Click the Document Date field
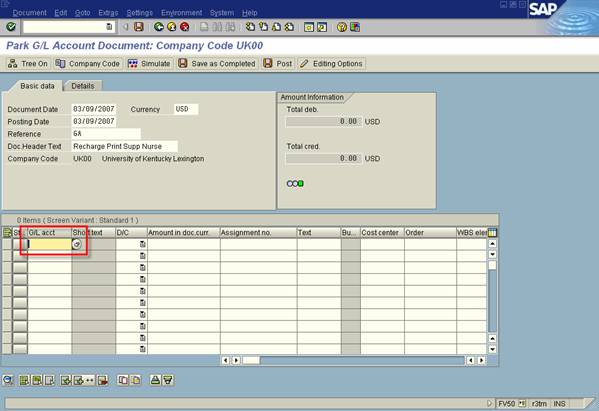 94,109
